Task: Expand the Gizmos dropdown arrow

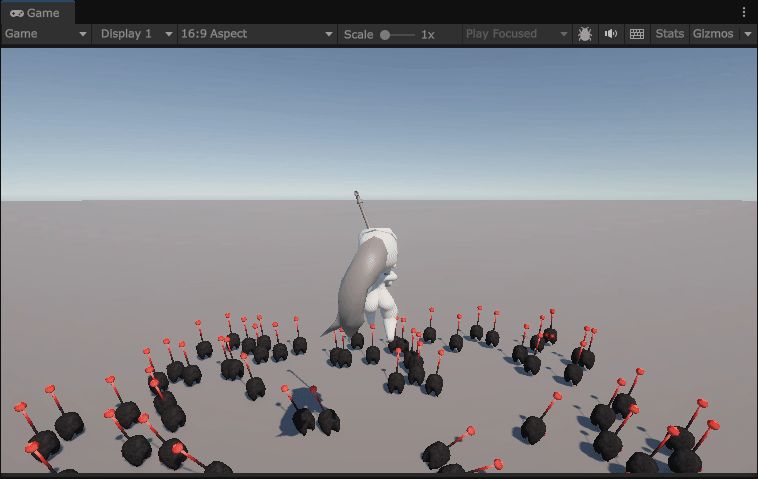Action: point(746,34)
